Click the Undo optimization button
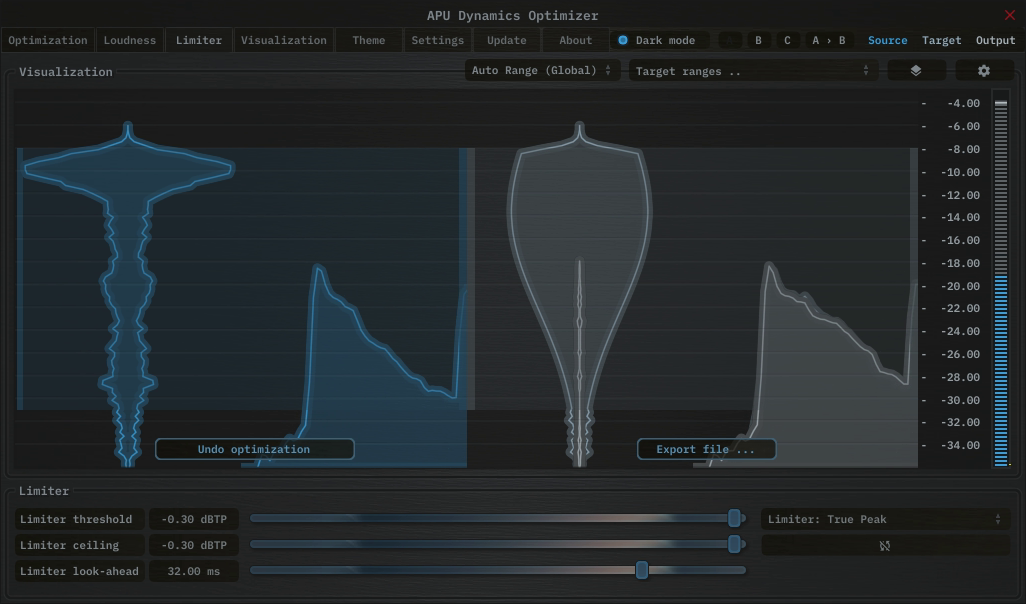Image resolution: width=1026 pixels, height=604 pixels. click(255, 449)
